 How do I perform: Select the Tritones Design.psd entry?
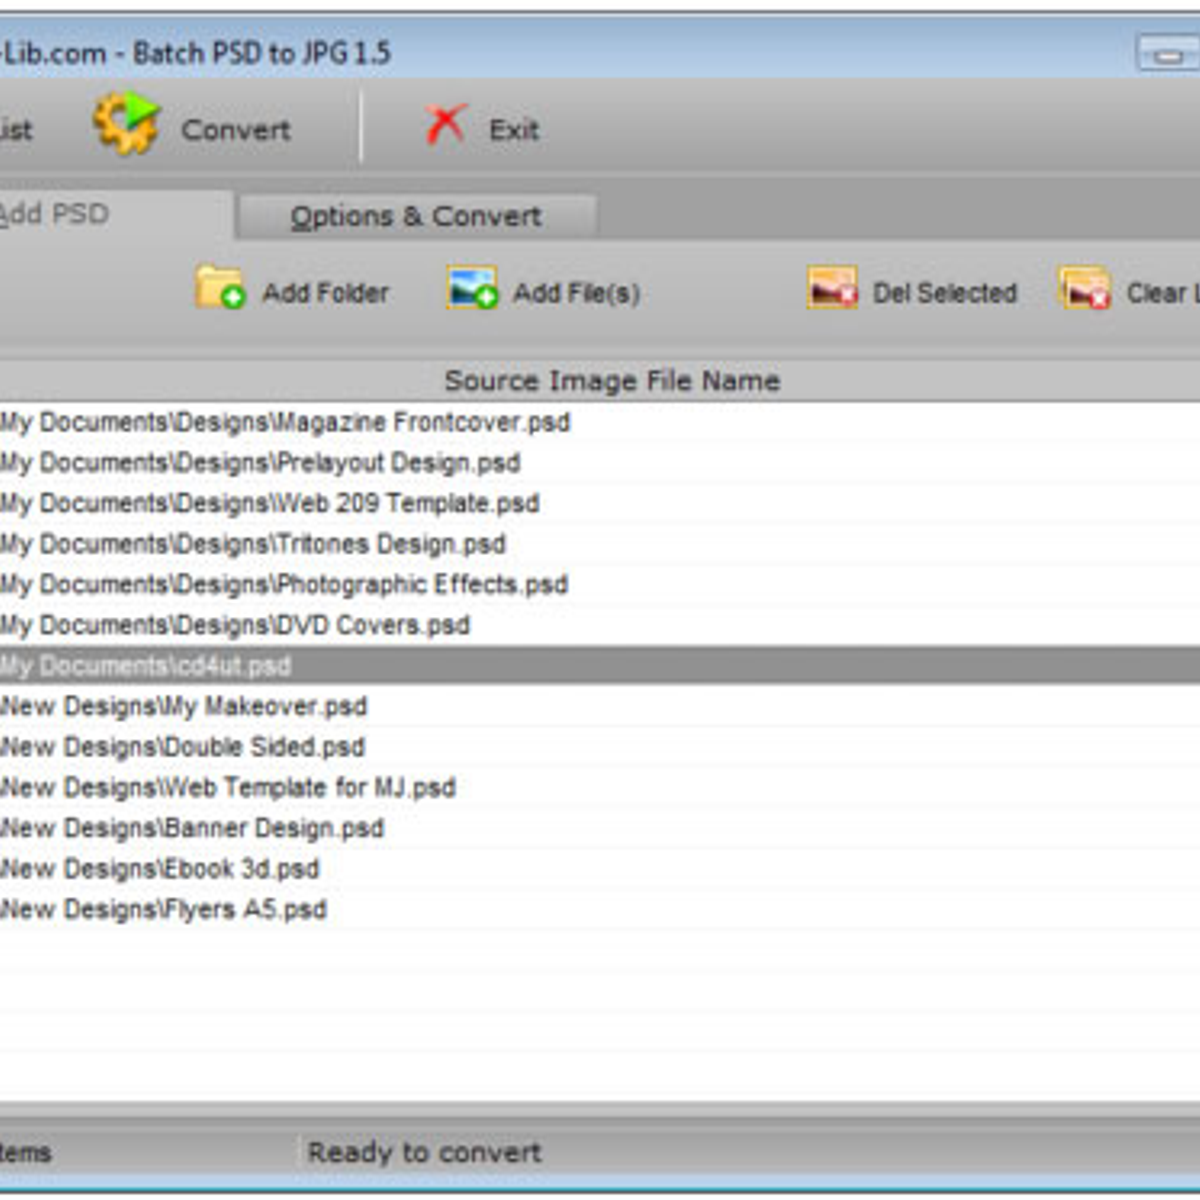[253, 544]
